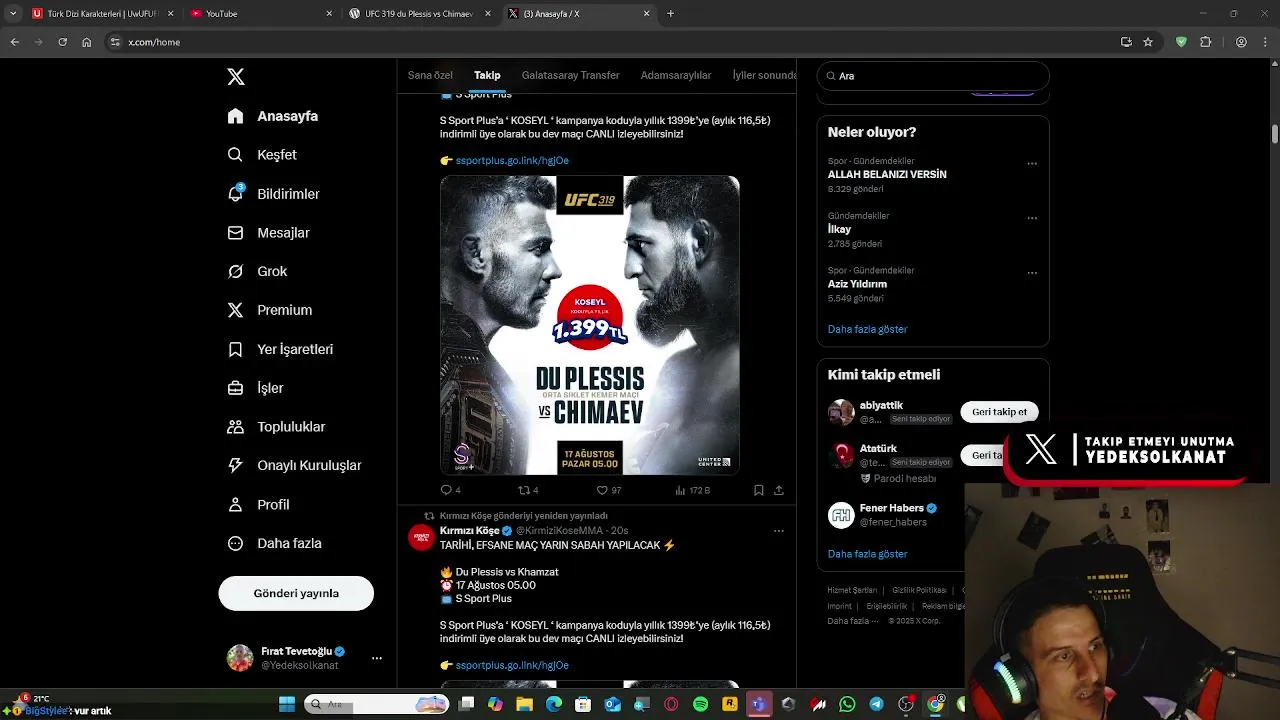
Task: Switch to Türk Dizi Karakterleri tab
Action: (x=102, y=14)
